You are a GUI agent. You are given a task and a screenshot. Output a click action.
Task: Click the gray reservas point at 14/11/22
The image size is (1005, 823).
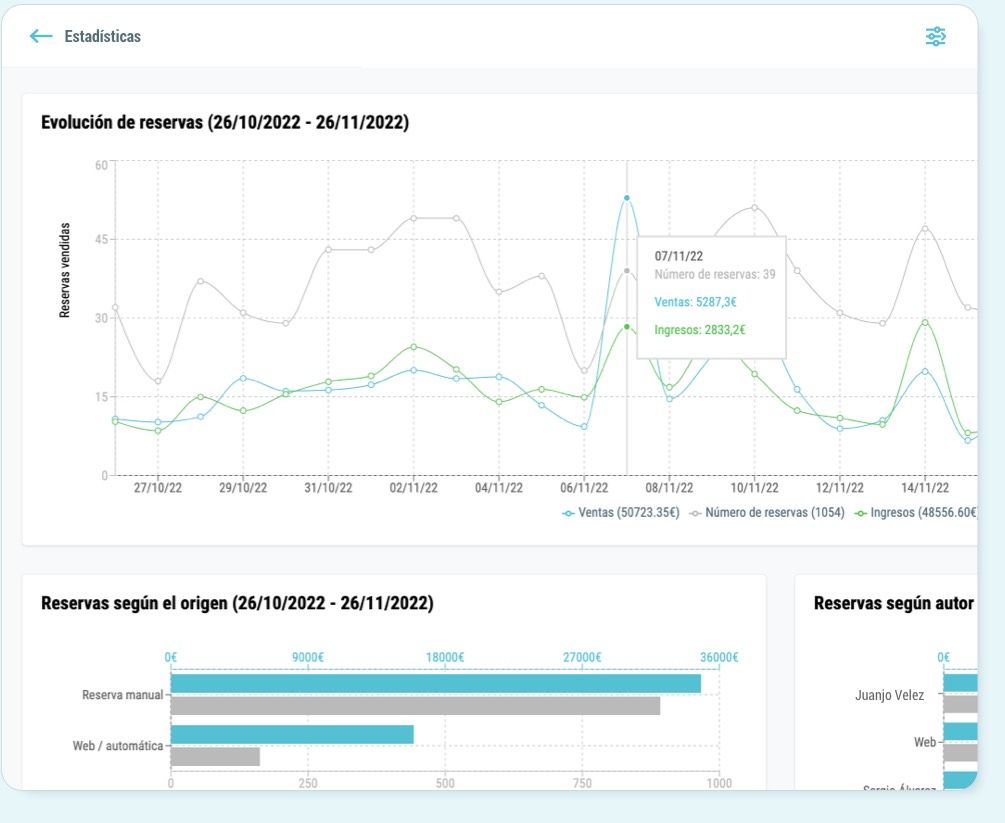pos(925,228)
